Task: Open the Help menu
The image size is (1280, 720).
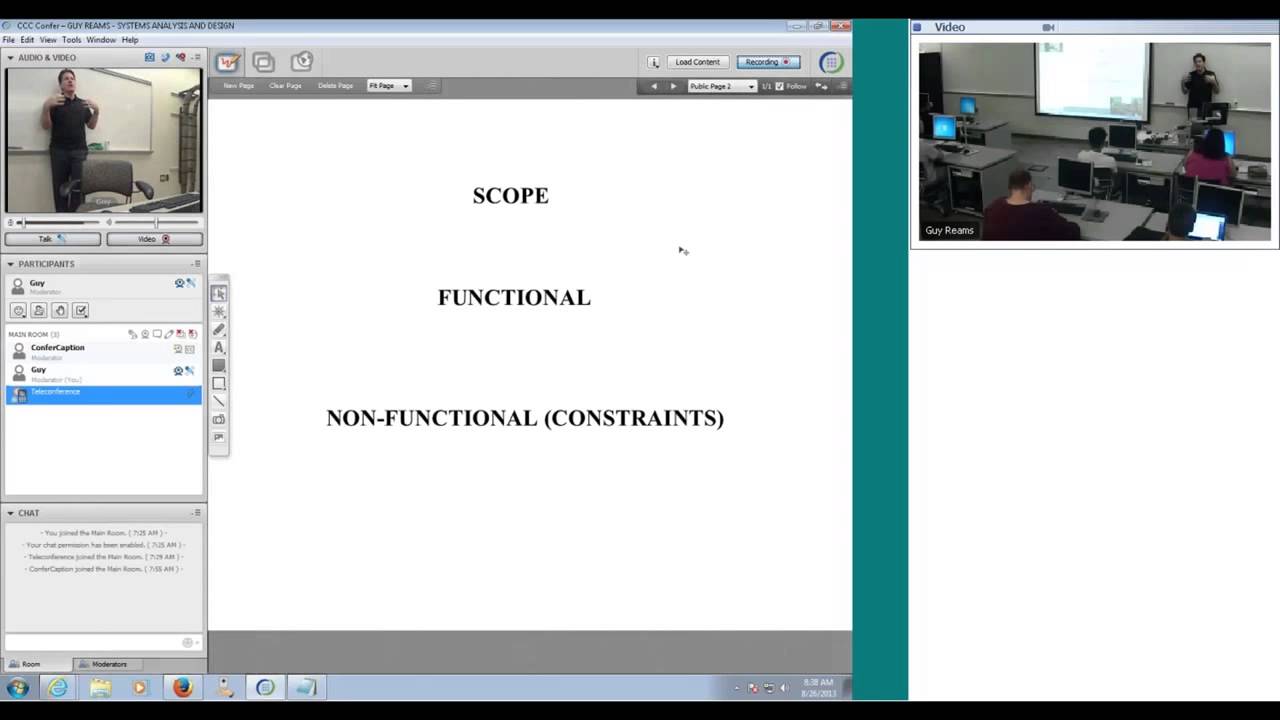Action: click(130, 40)
